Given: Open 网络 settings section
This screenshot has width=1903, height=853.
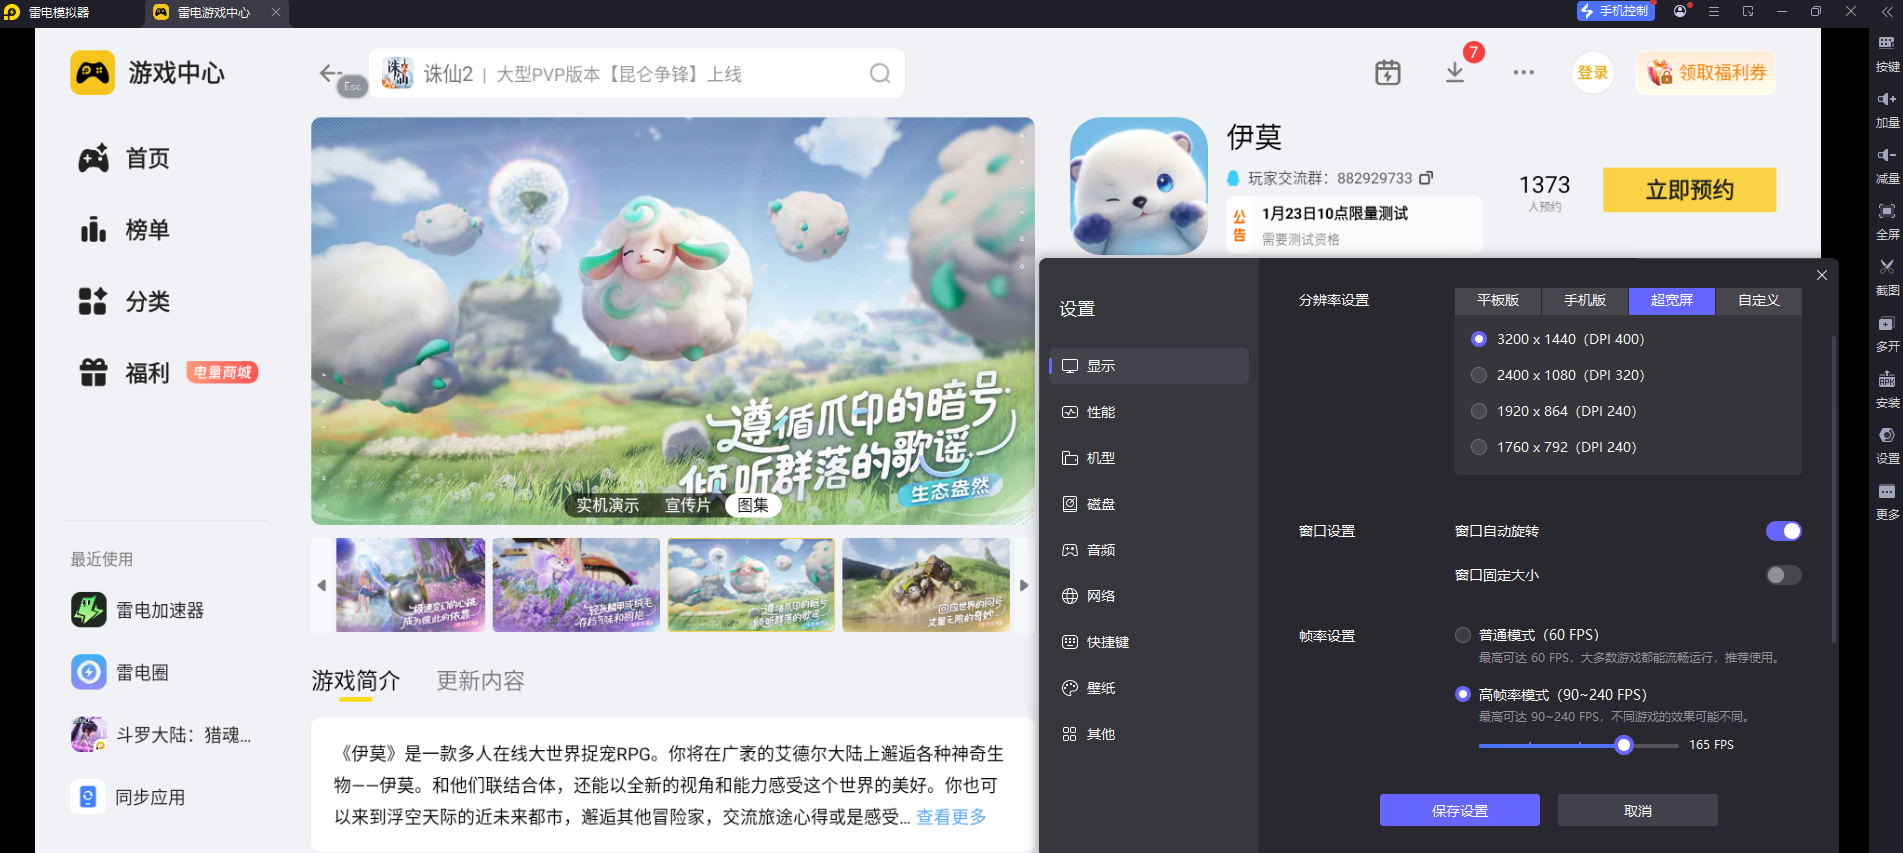Looking at the screenshot, I should point(1149,596).
